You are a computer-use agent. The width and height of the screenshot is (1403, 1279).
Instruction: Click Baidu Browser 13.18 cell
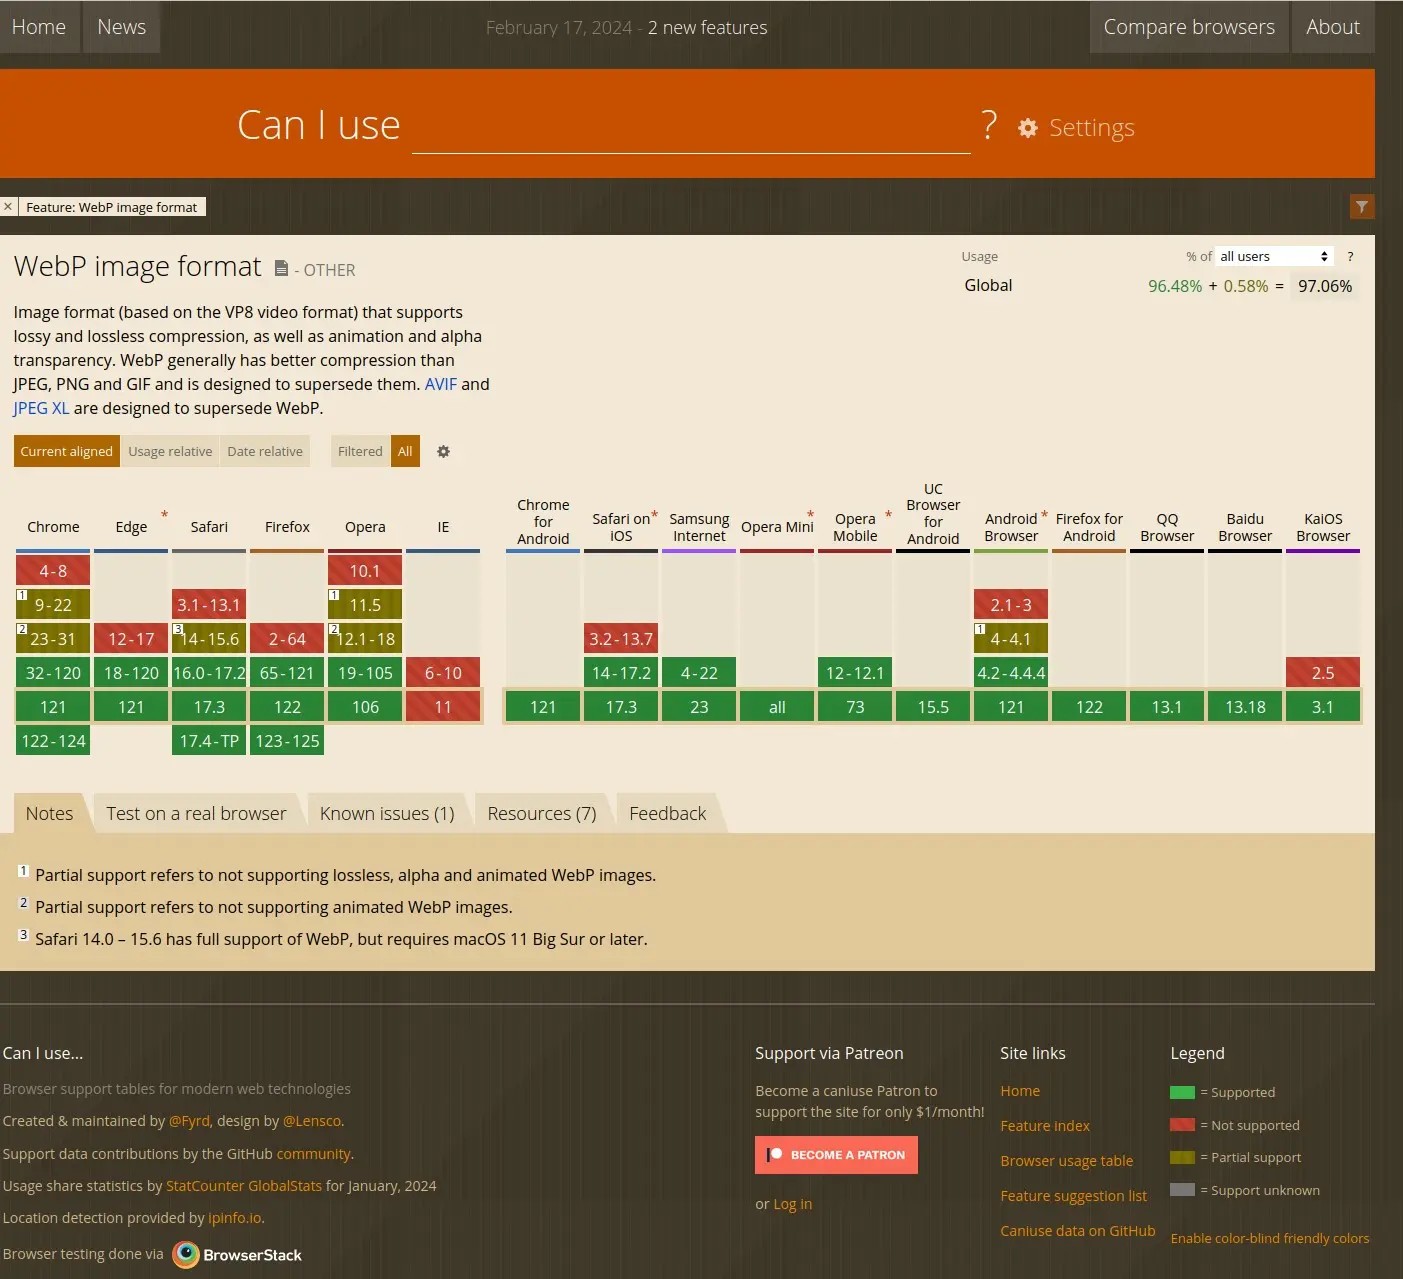[x=1245, y=707]
